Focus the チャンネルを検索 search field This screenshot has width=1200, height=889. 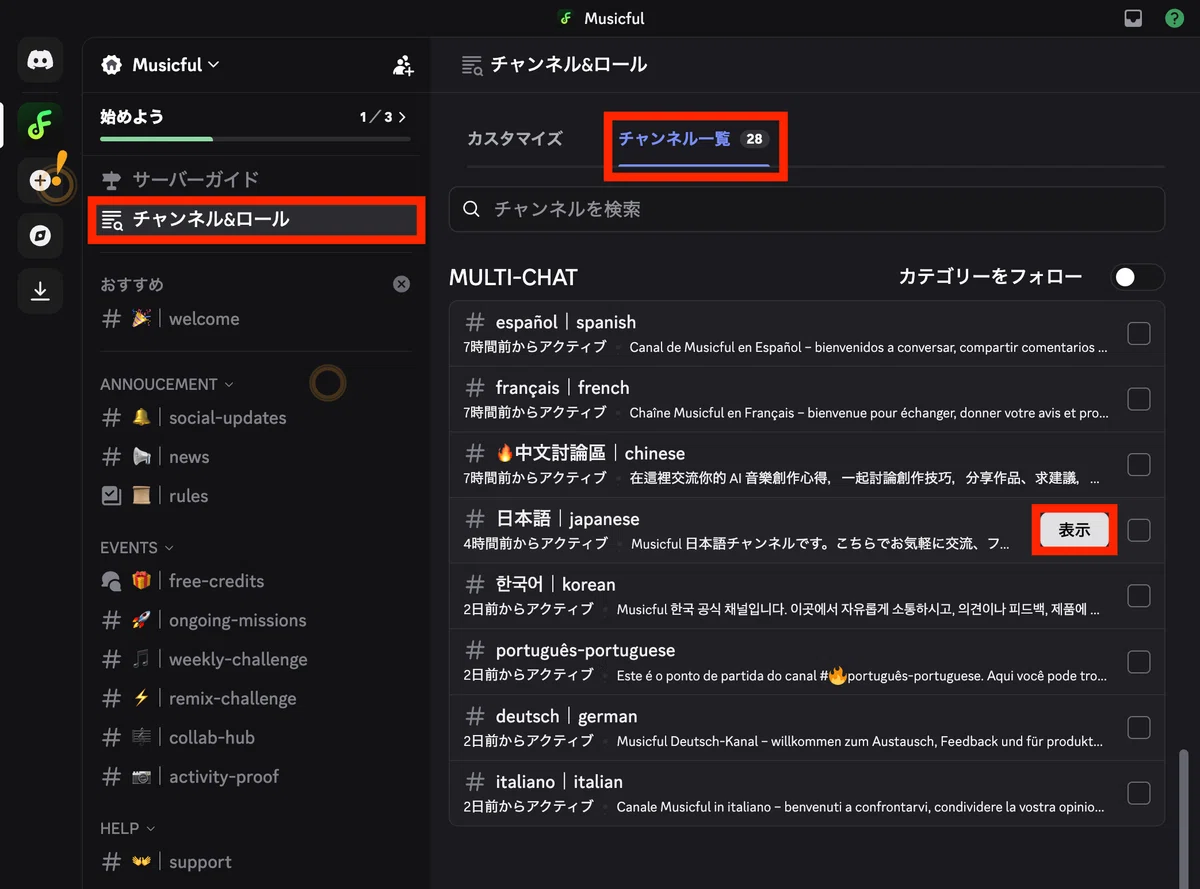point(807,209)
